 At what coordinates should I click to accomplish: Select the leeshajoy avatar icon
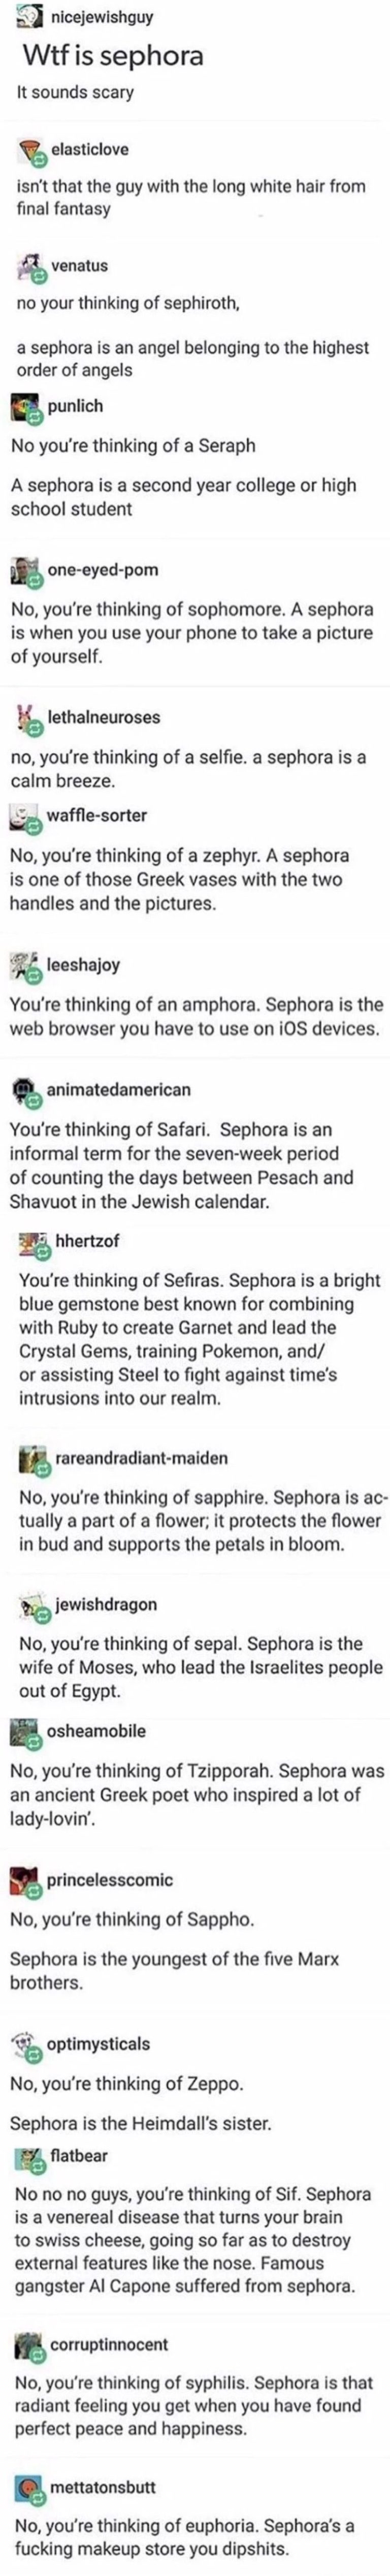(x=26, y=965)
